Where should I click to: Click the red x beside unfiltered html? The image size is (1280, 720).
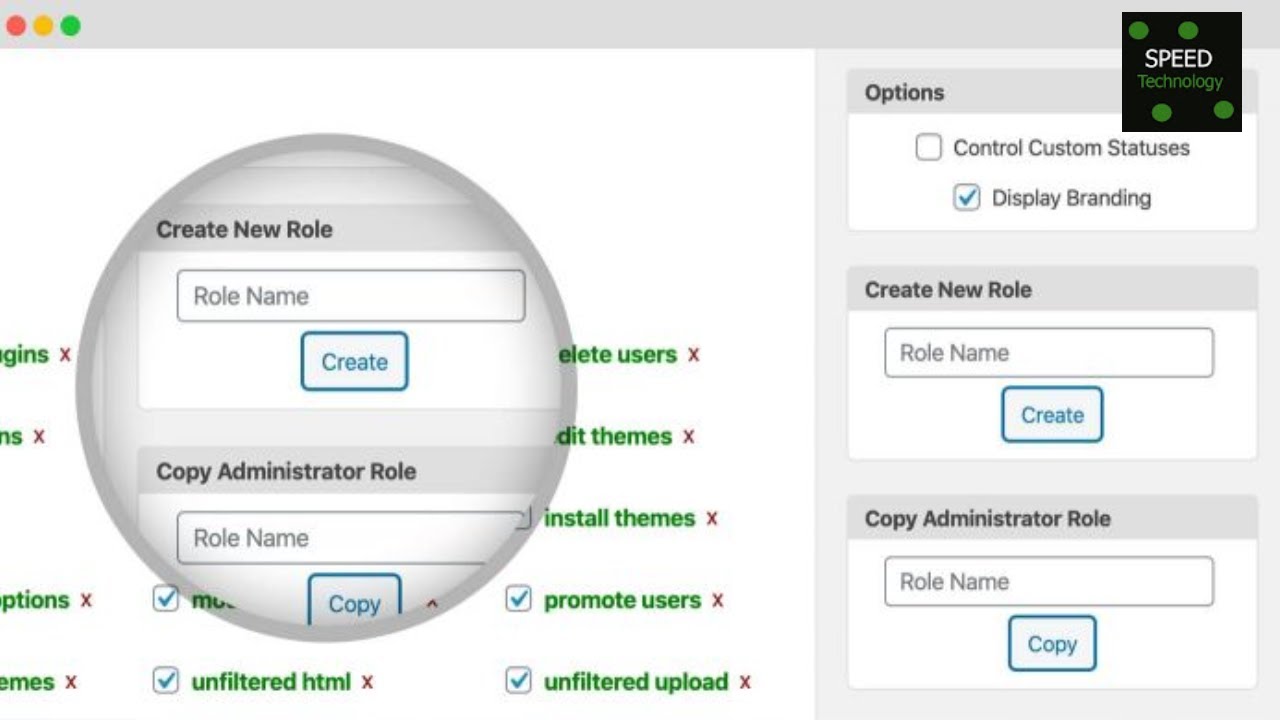click(367, 683)
